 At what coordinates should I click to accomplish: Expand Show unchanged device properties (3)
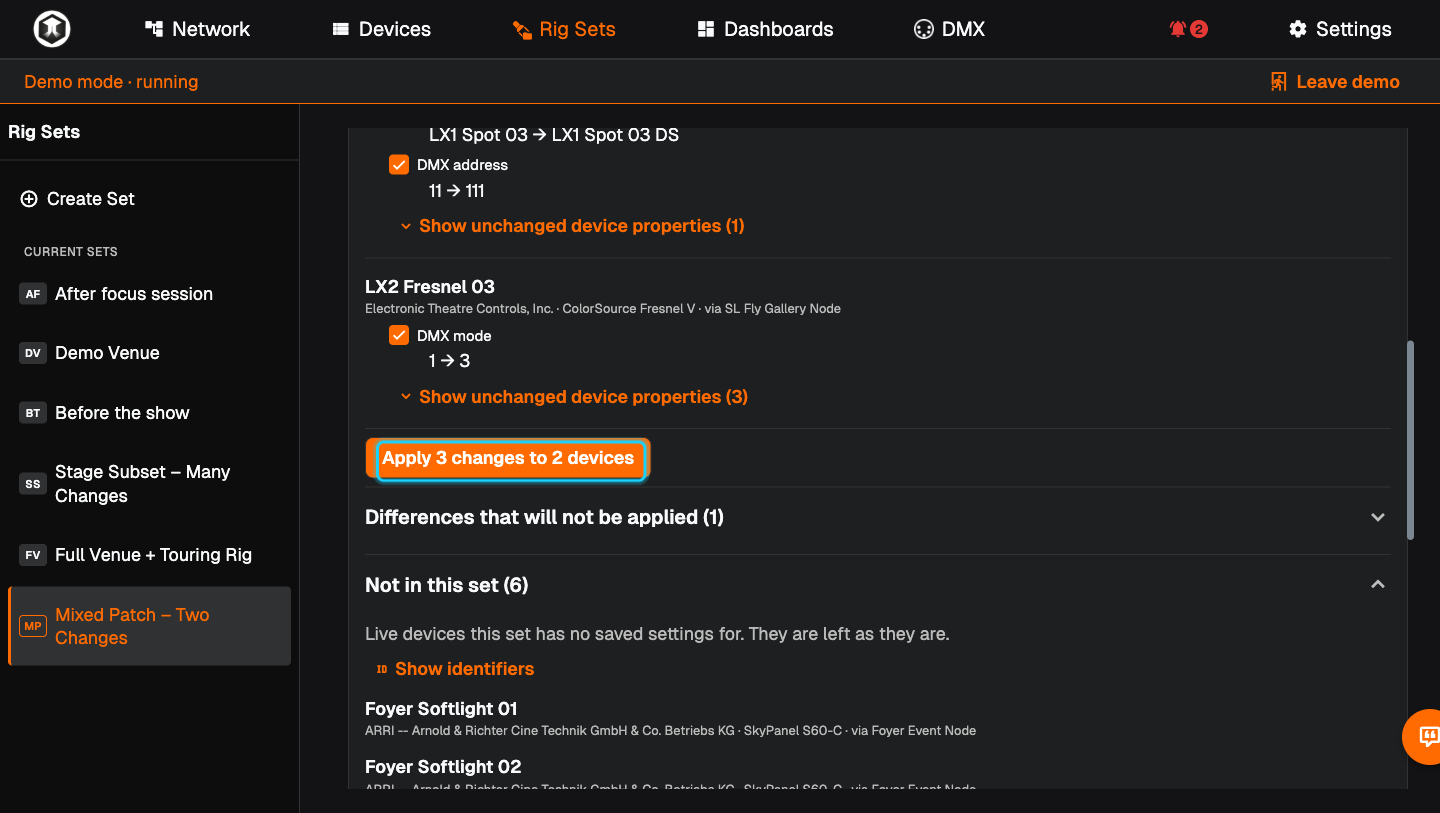[x=574, y=397]
